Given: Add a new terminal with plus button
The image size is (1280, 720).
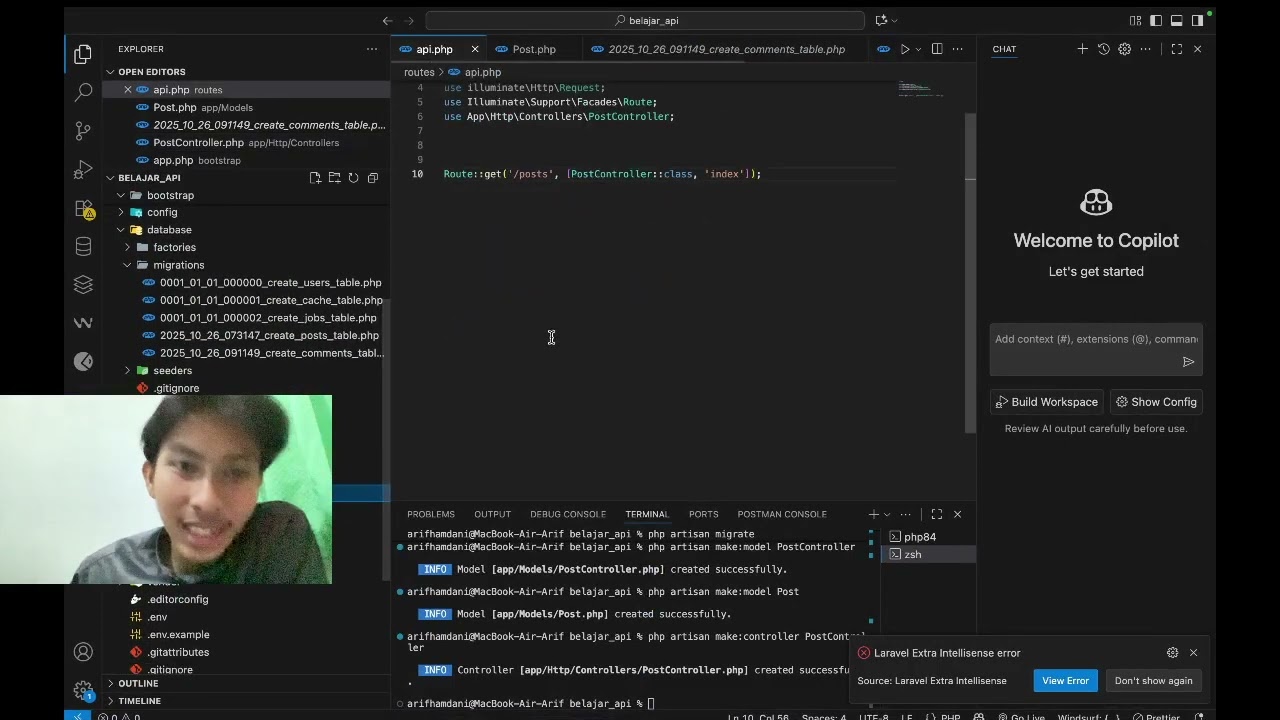Looking at the screenshot, I should 874,514.
